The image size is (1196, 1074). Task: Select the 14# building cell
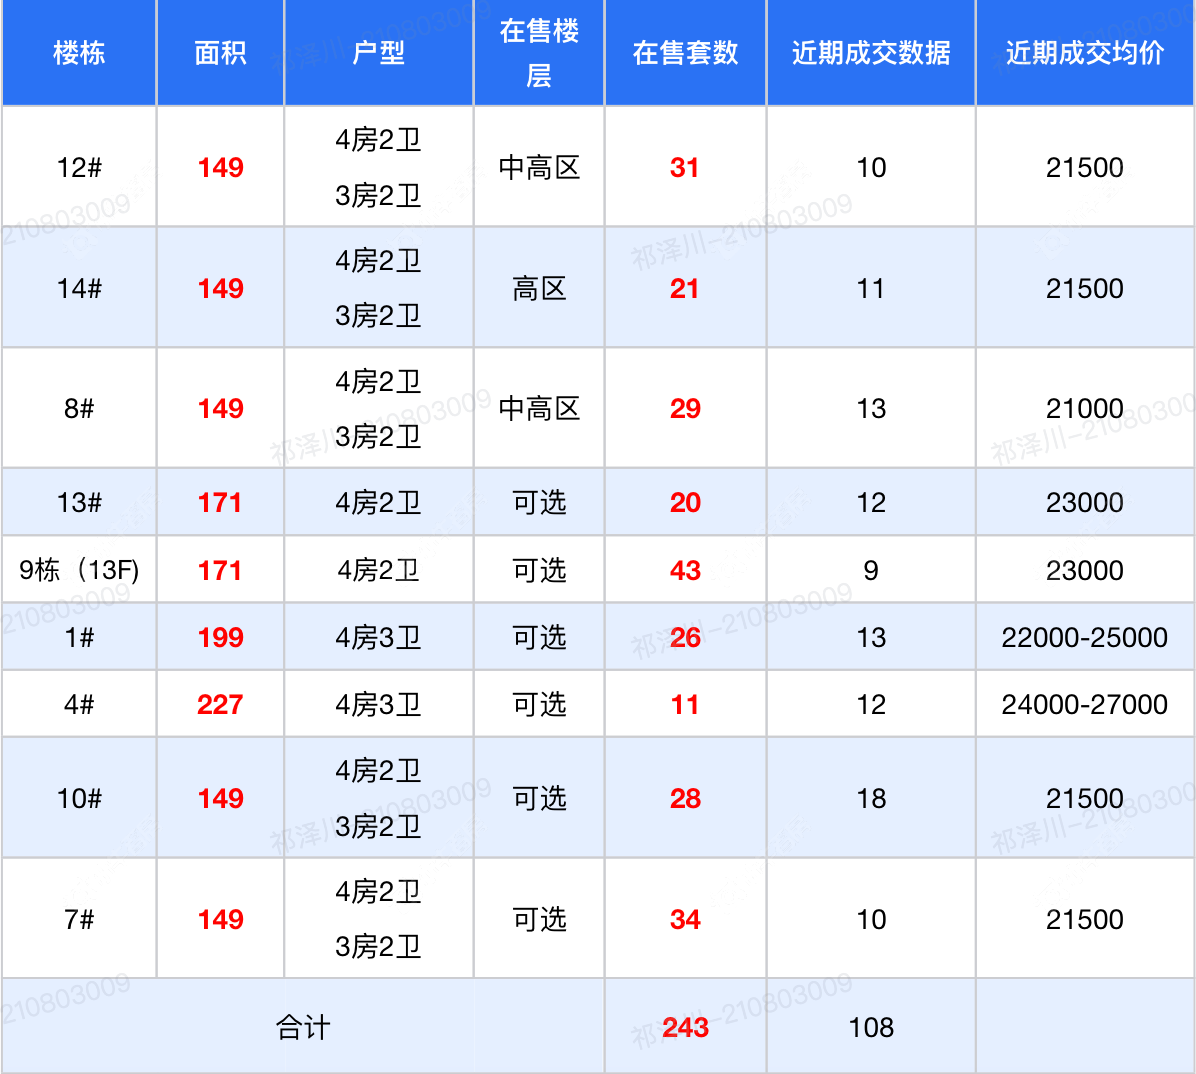tap(79, 288)
